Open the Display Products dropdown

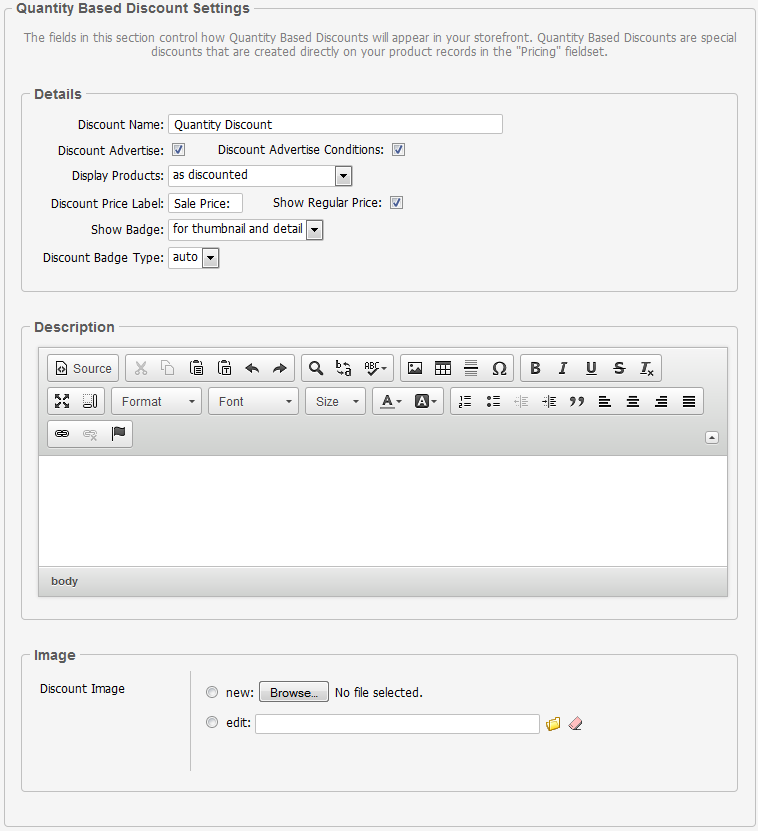[260, 176]
